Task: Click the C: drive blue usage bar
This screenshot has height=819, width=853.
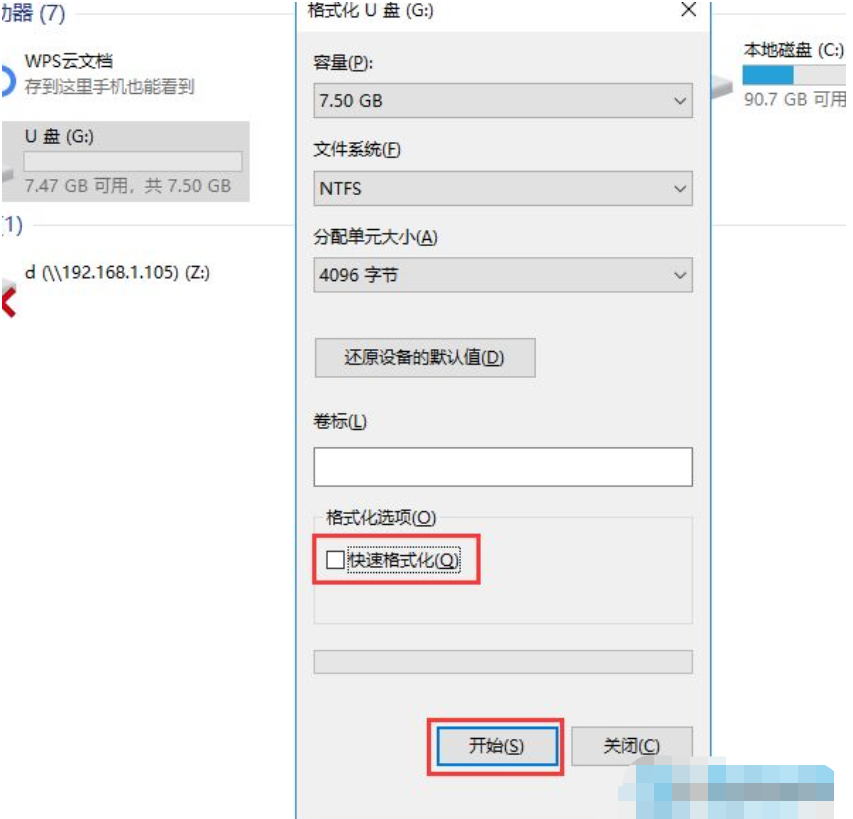Action: 794,75
